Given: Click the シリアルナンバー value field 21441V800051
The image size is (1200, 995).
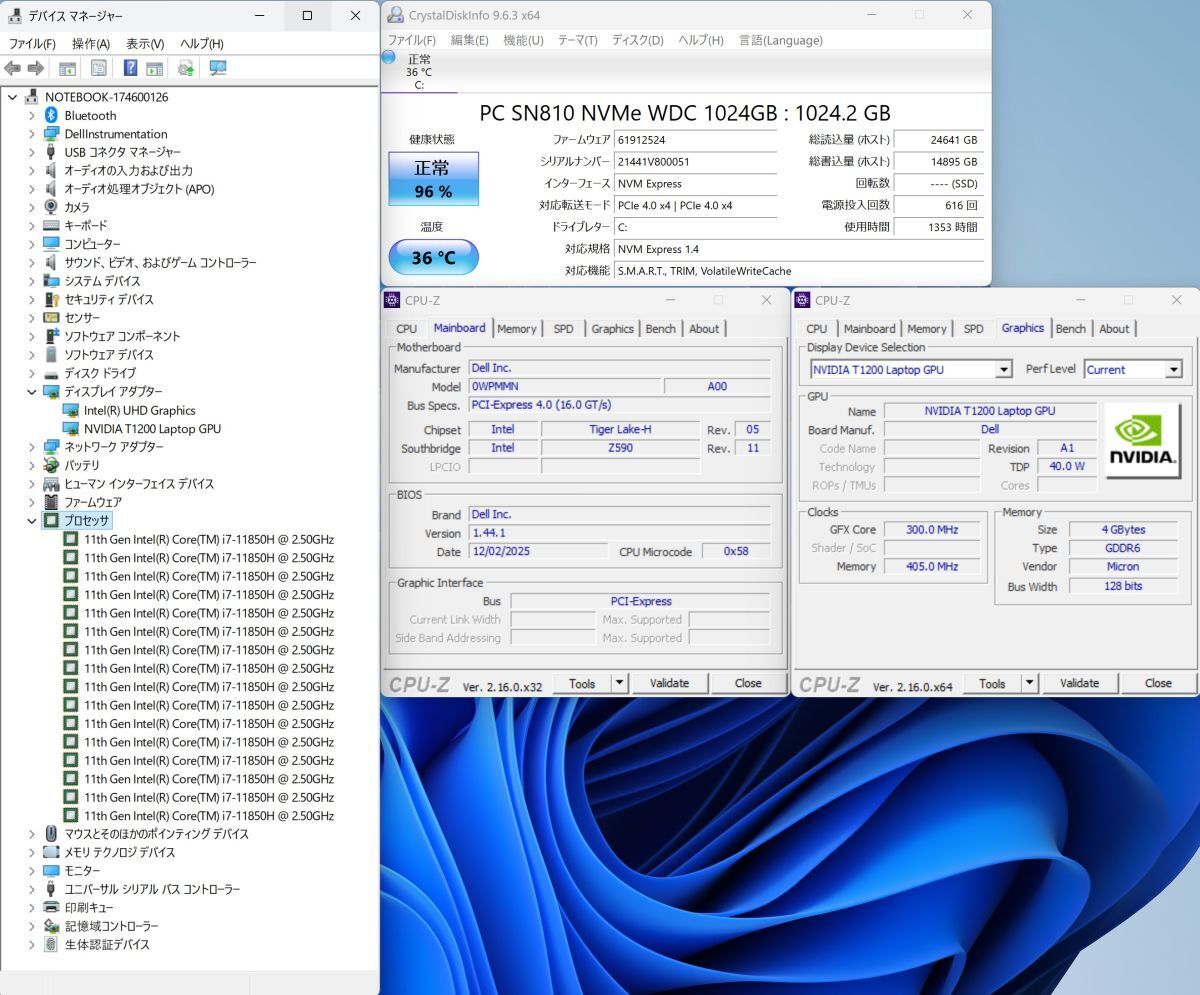Looking at the screenshot, I should pos(695,161).
